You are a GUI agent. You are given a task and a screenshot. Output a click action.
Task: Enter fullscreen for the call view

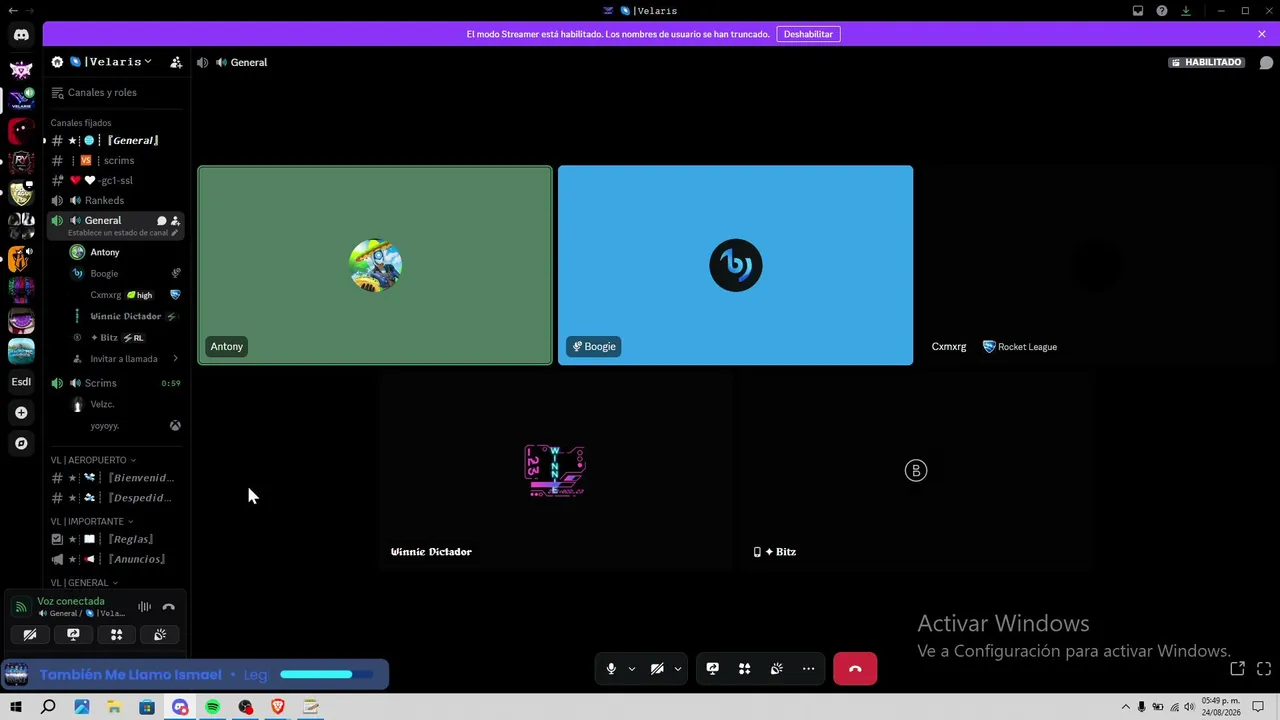coord(1263,668)
